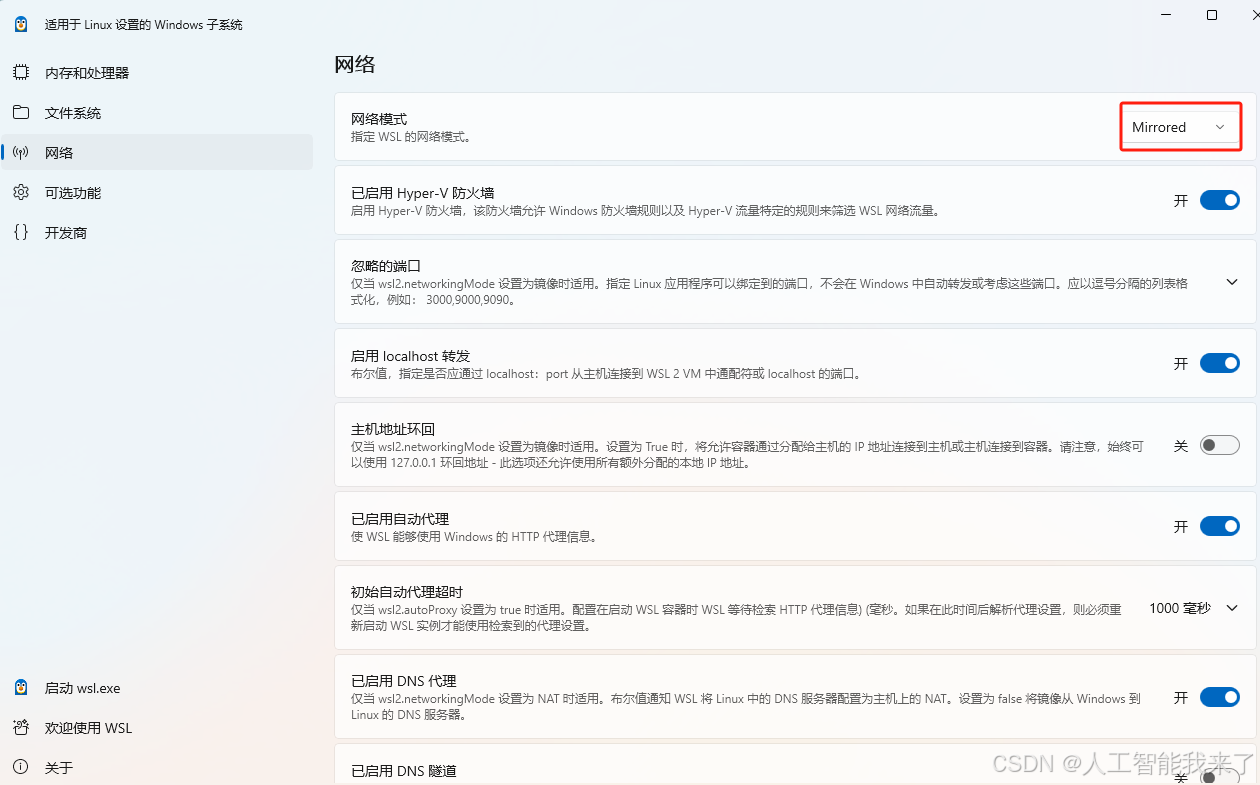Click the 网络模式 setting label

coord(379,119)
